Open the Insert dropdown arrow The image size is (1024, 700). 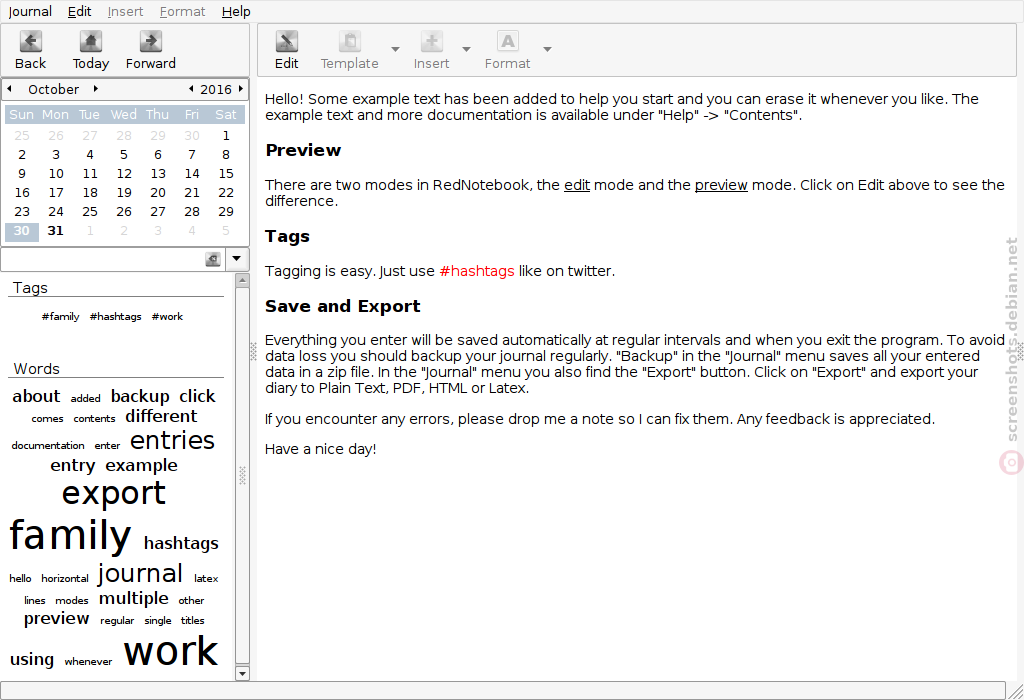pyautogui.click(x=466, y=50)
